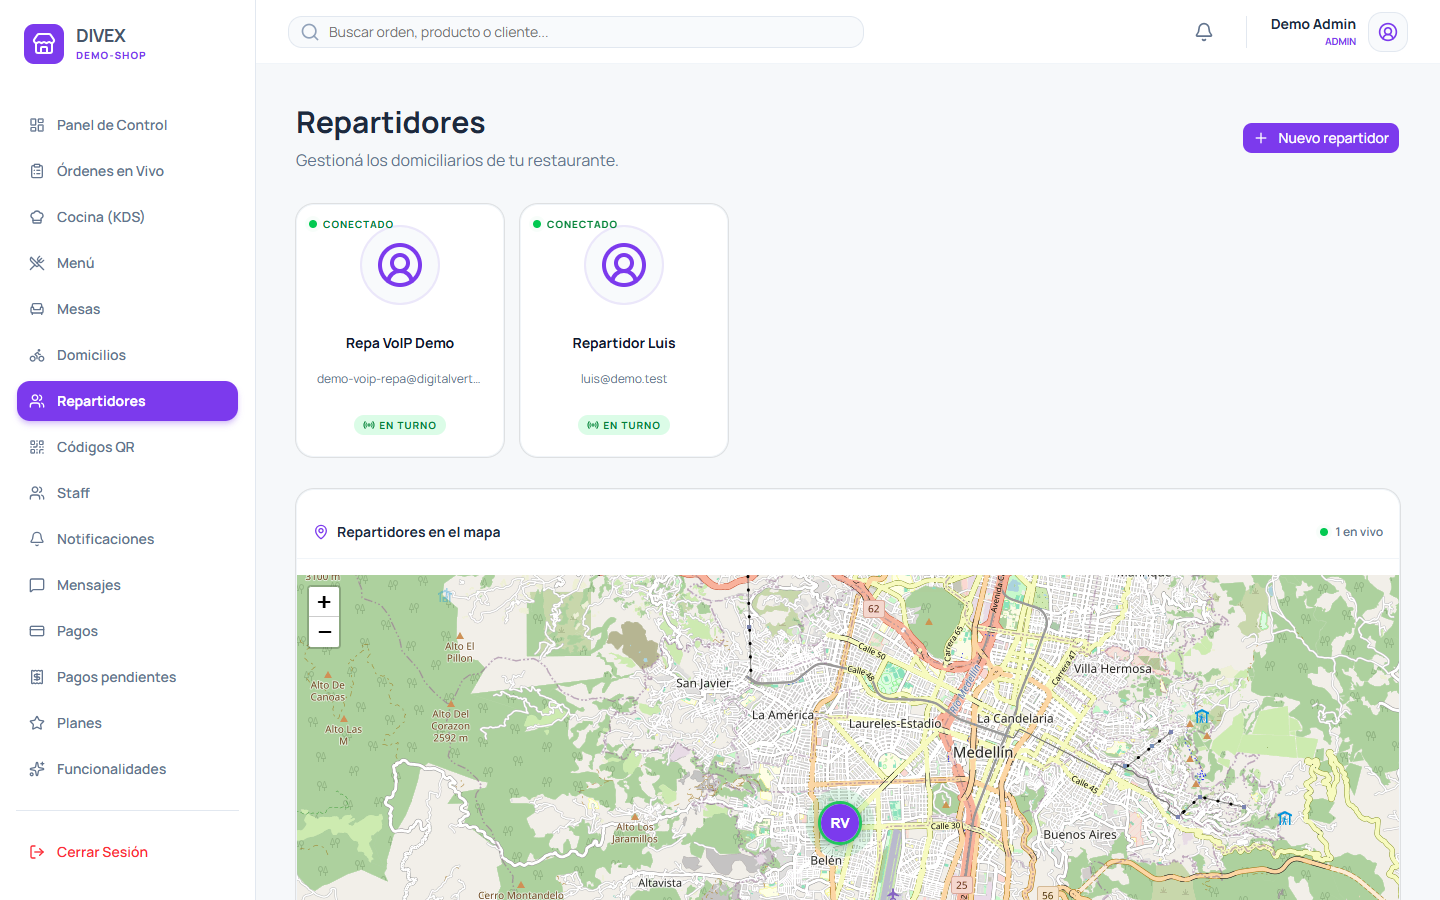Click the magnifier search icon
The height and width of the screenshot is (900, 1440).
(310, 32)
